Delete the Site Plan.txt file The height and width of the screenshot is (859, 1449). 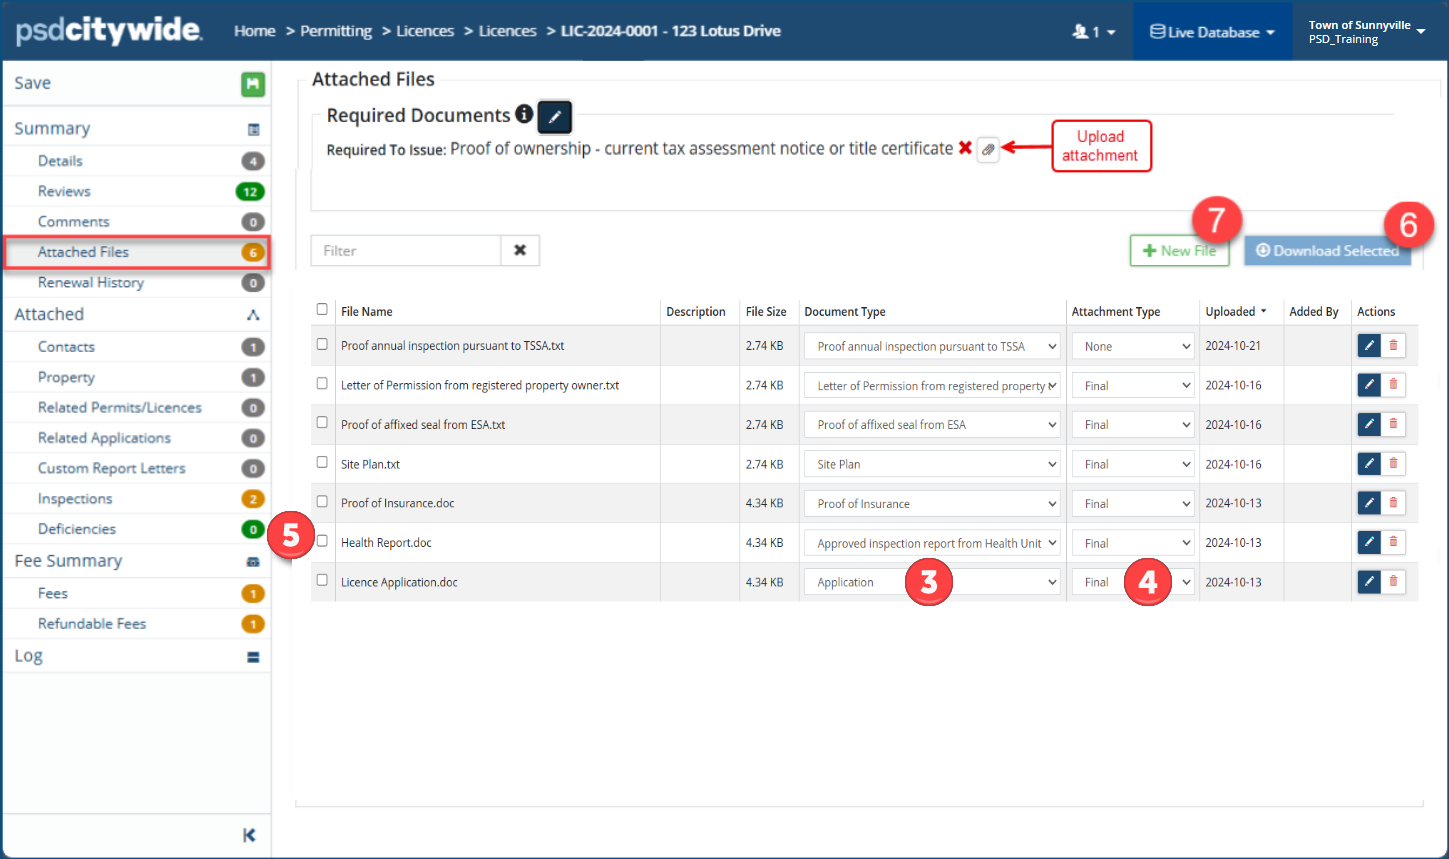click(1393, 463)
